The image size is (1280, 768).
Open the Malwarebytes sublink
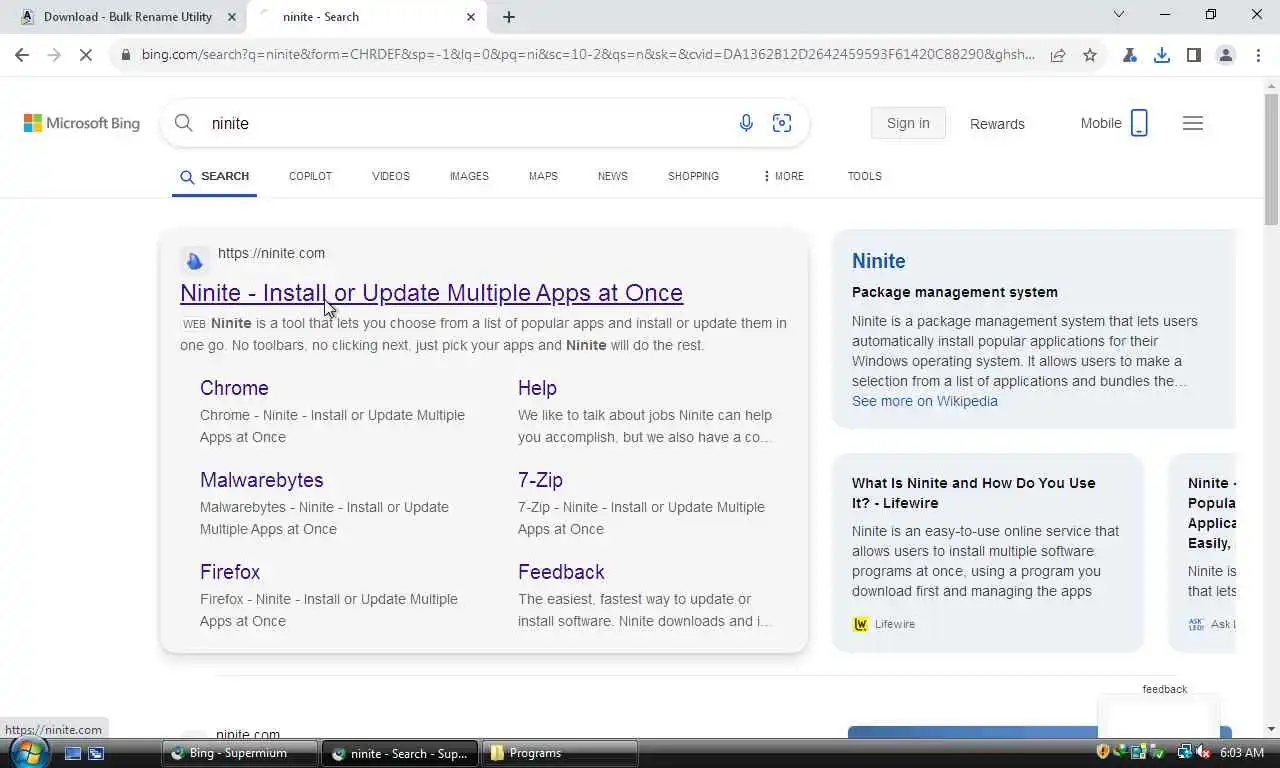[262, 480]
